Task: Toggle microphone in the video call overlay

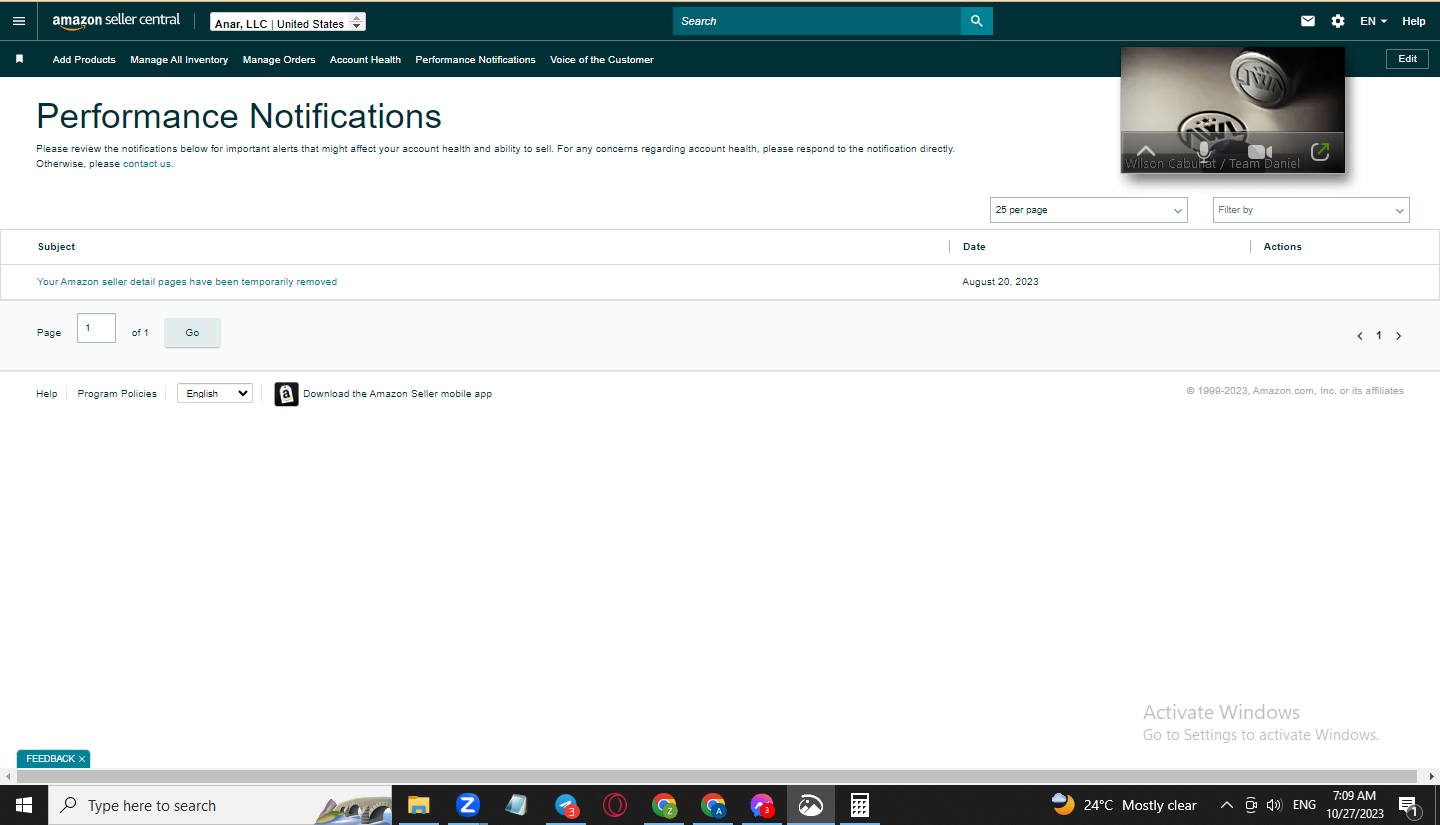Action: pos(1203,152)
